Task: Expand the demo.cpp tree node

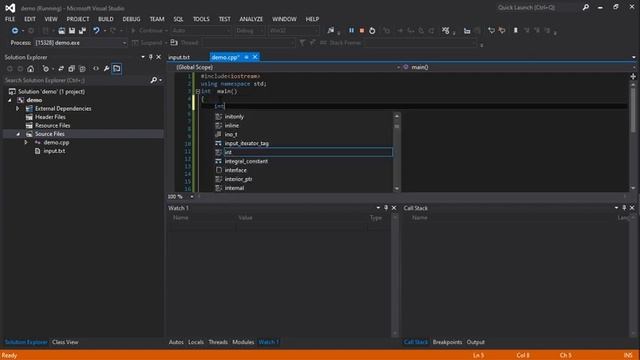Action: point(26,142)
